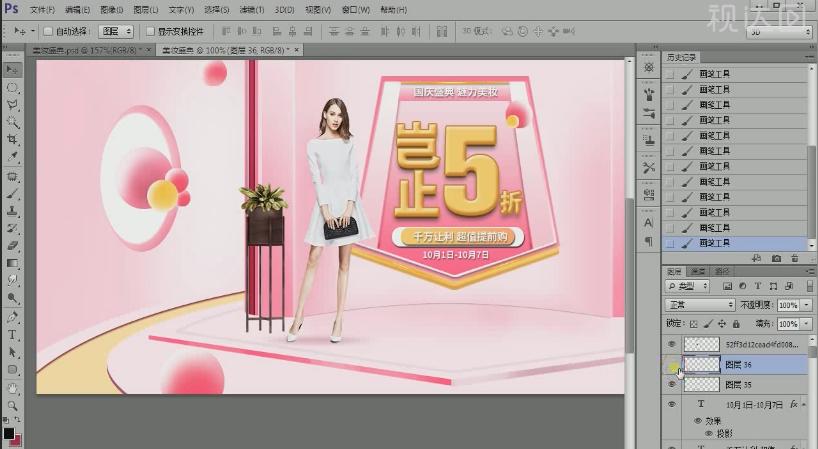
Task: Swap foreground and background colors
Action: click(18, 420)
